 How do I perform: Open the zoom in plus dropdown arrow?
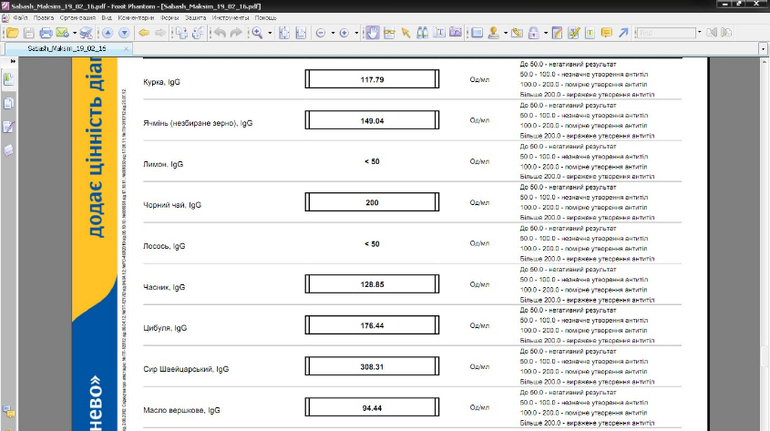pyautogui.click(x=356, y=33)
